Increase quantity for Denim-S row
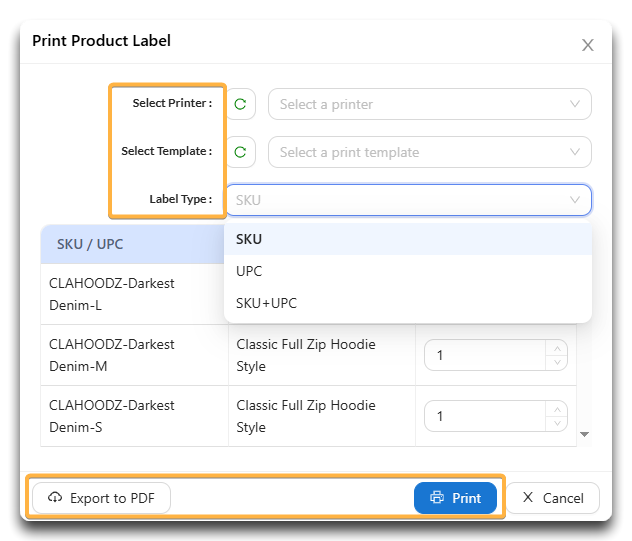The width and height of the screenshot is (632, 541). (x=557, y=409)
